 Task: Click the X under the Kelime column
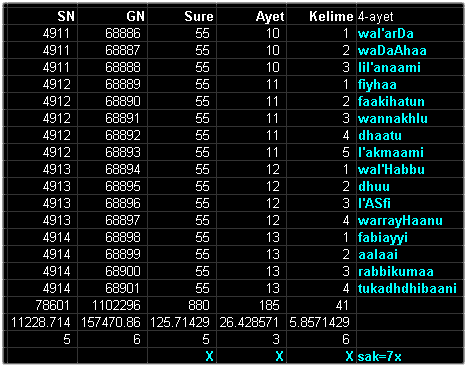tap(349, 356)
